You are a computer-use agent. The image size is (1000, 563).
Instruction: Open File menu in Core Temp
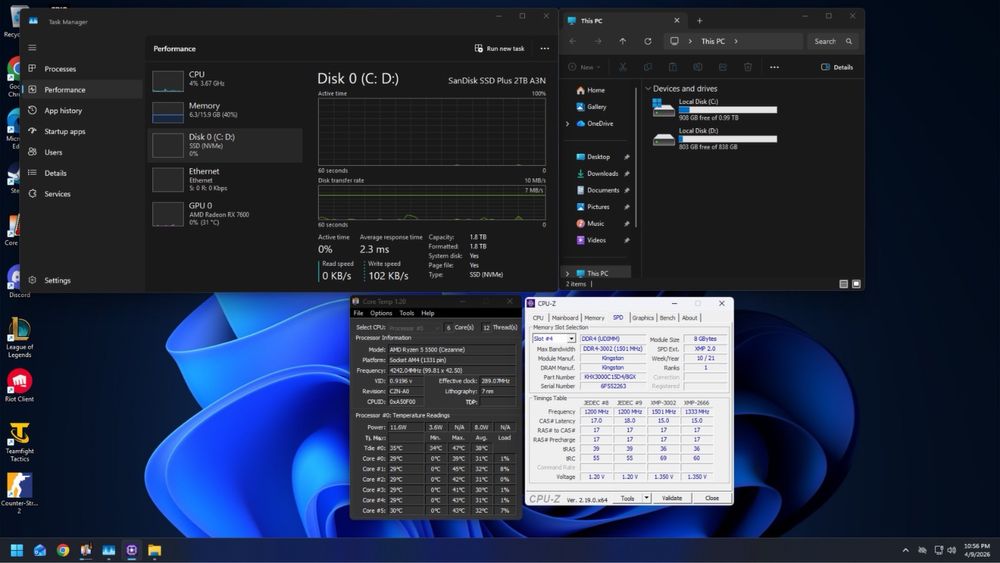358,313
